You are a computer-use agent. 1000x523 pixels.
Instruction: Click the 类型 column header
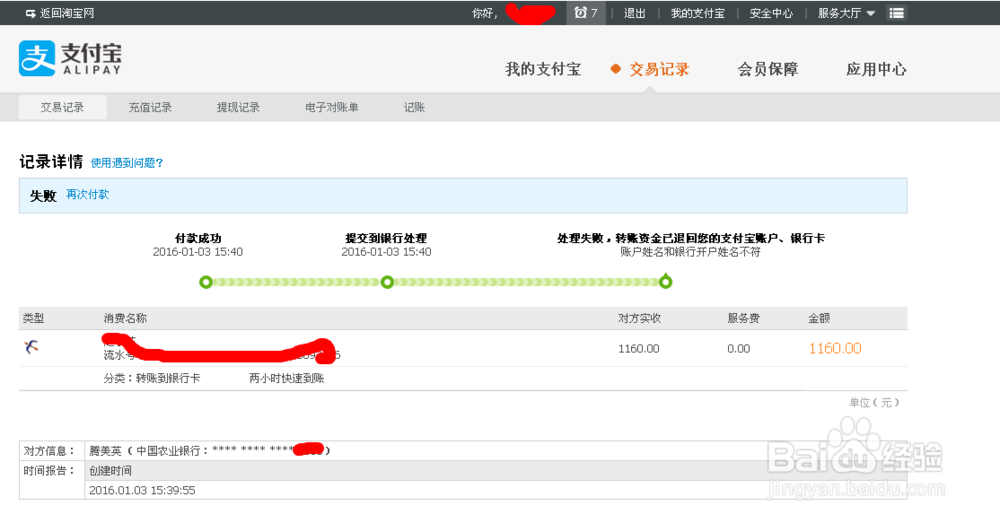[33, 318]
